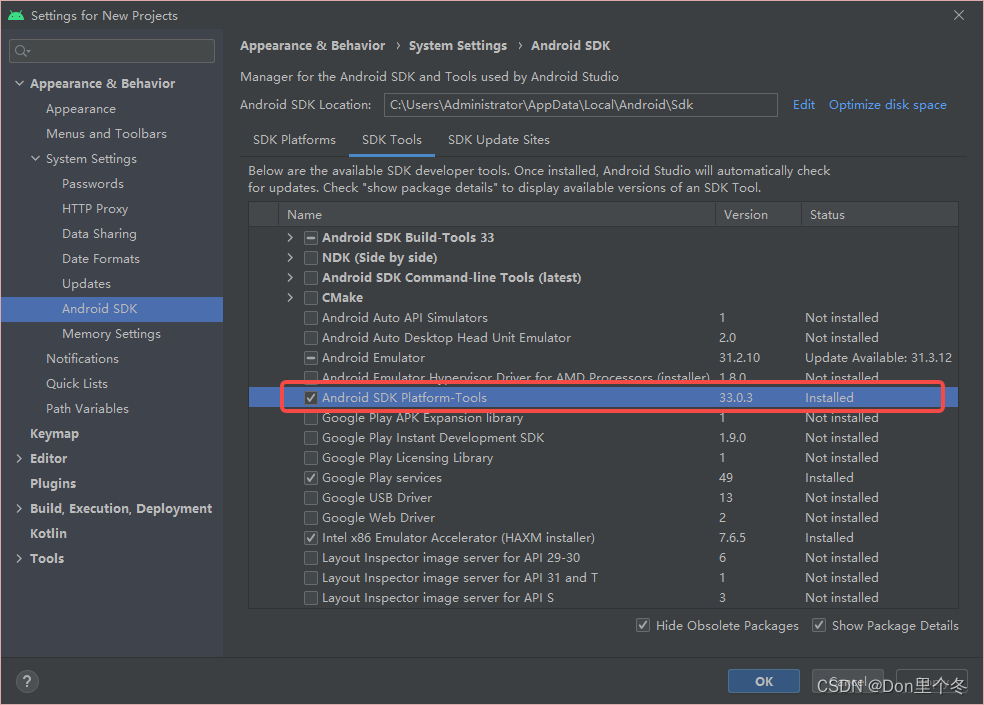The height and width of the screenshot is (705, 984).
Task: Uncheck Android SDK Platform-Tools checkbox
Action: coord(311,398)
